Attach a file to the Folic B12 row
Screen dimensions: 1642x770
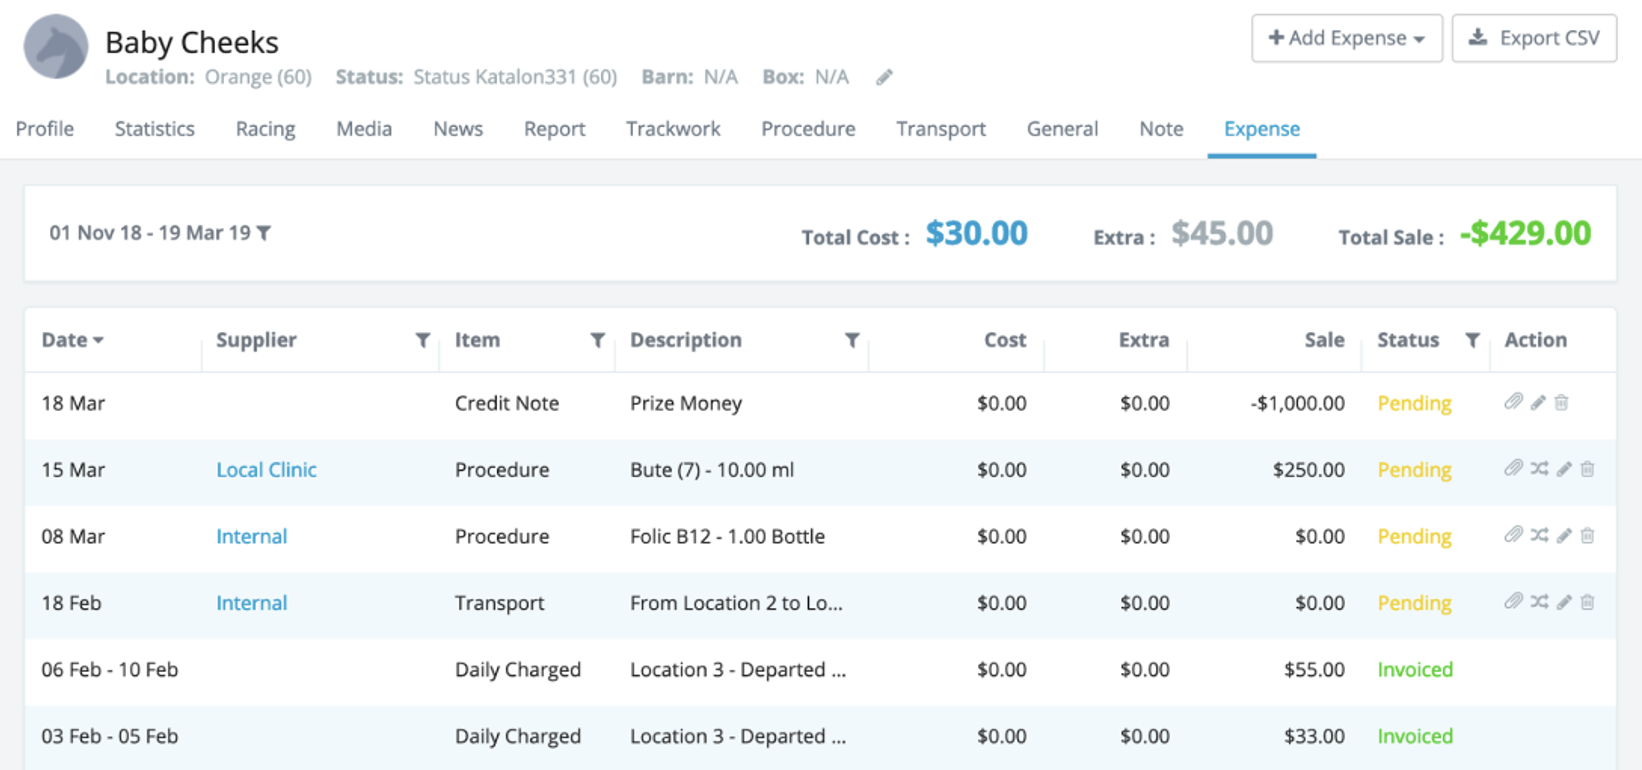(1513, 536)
